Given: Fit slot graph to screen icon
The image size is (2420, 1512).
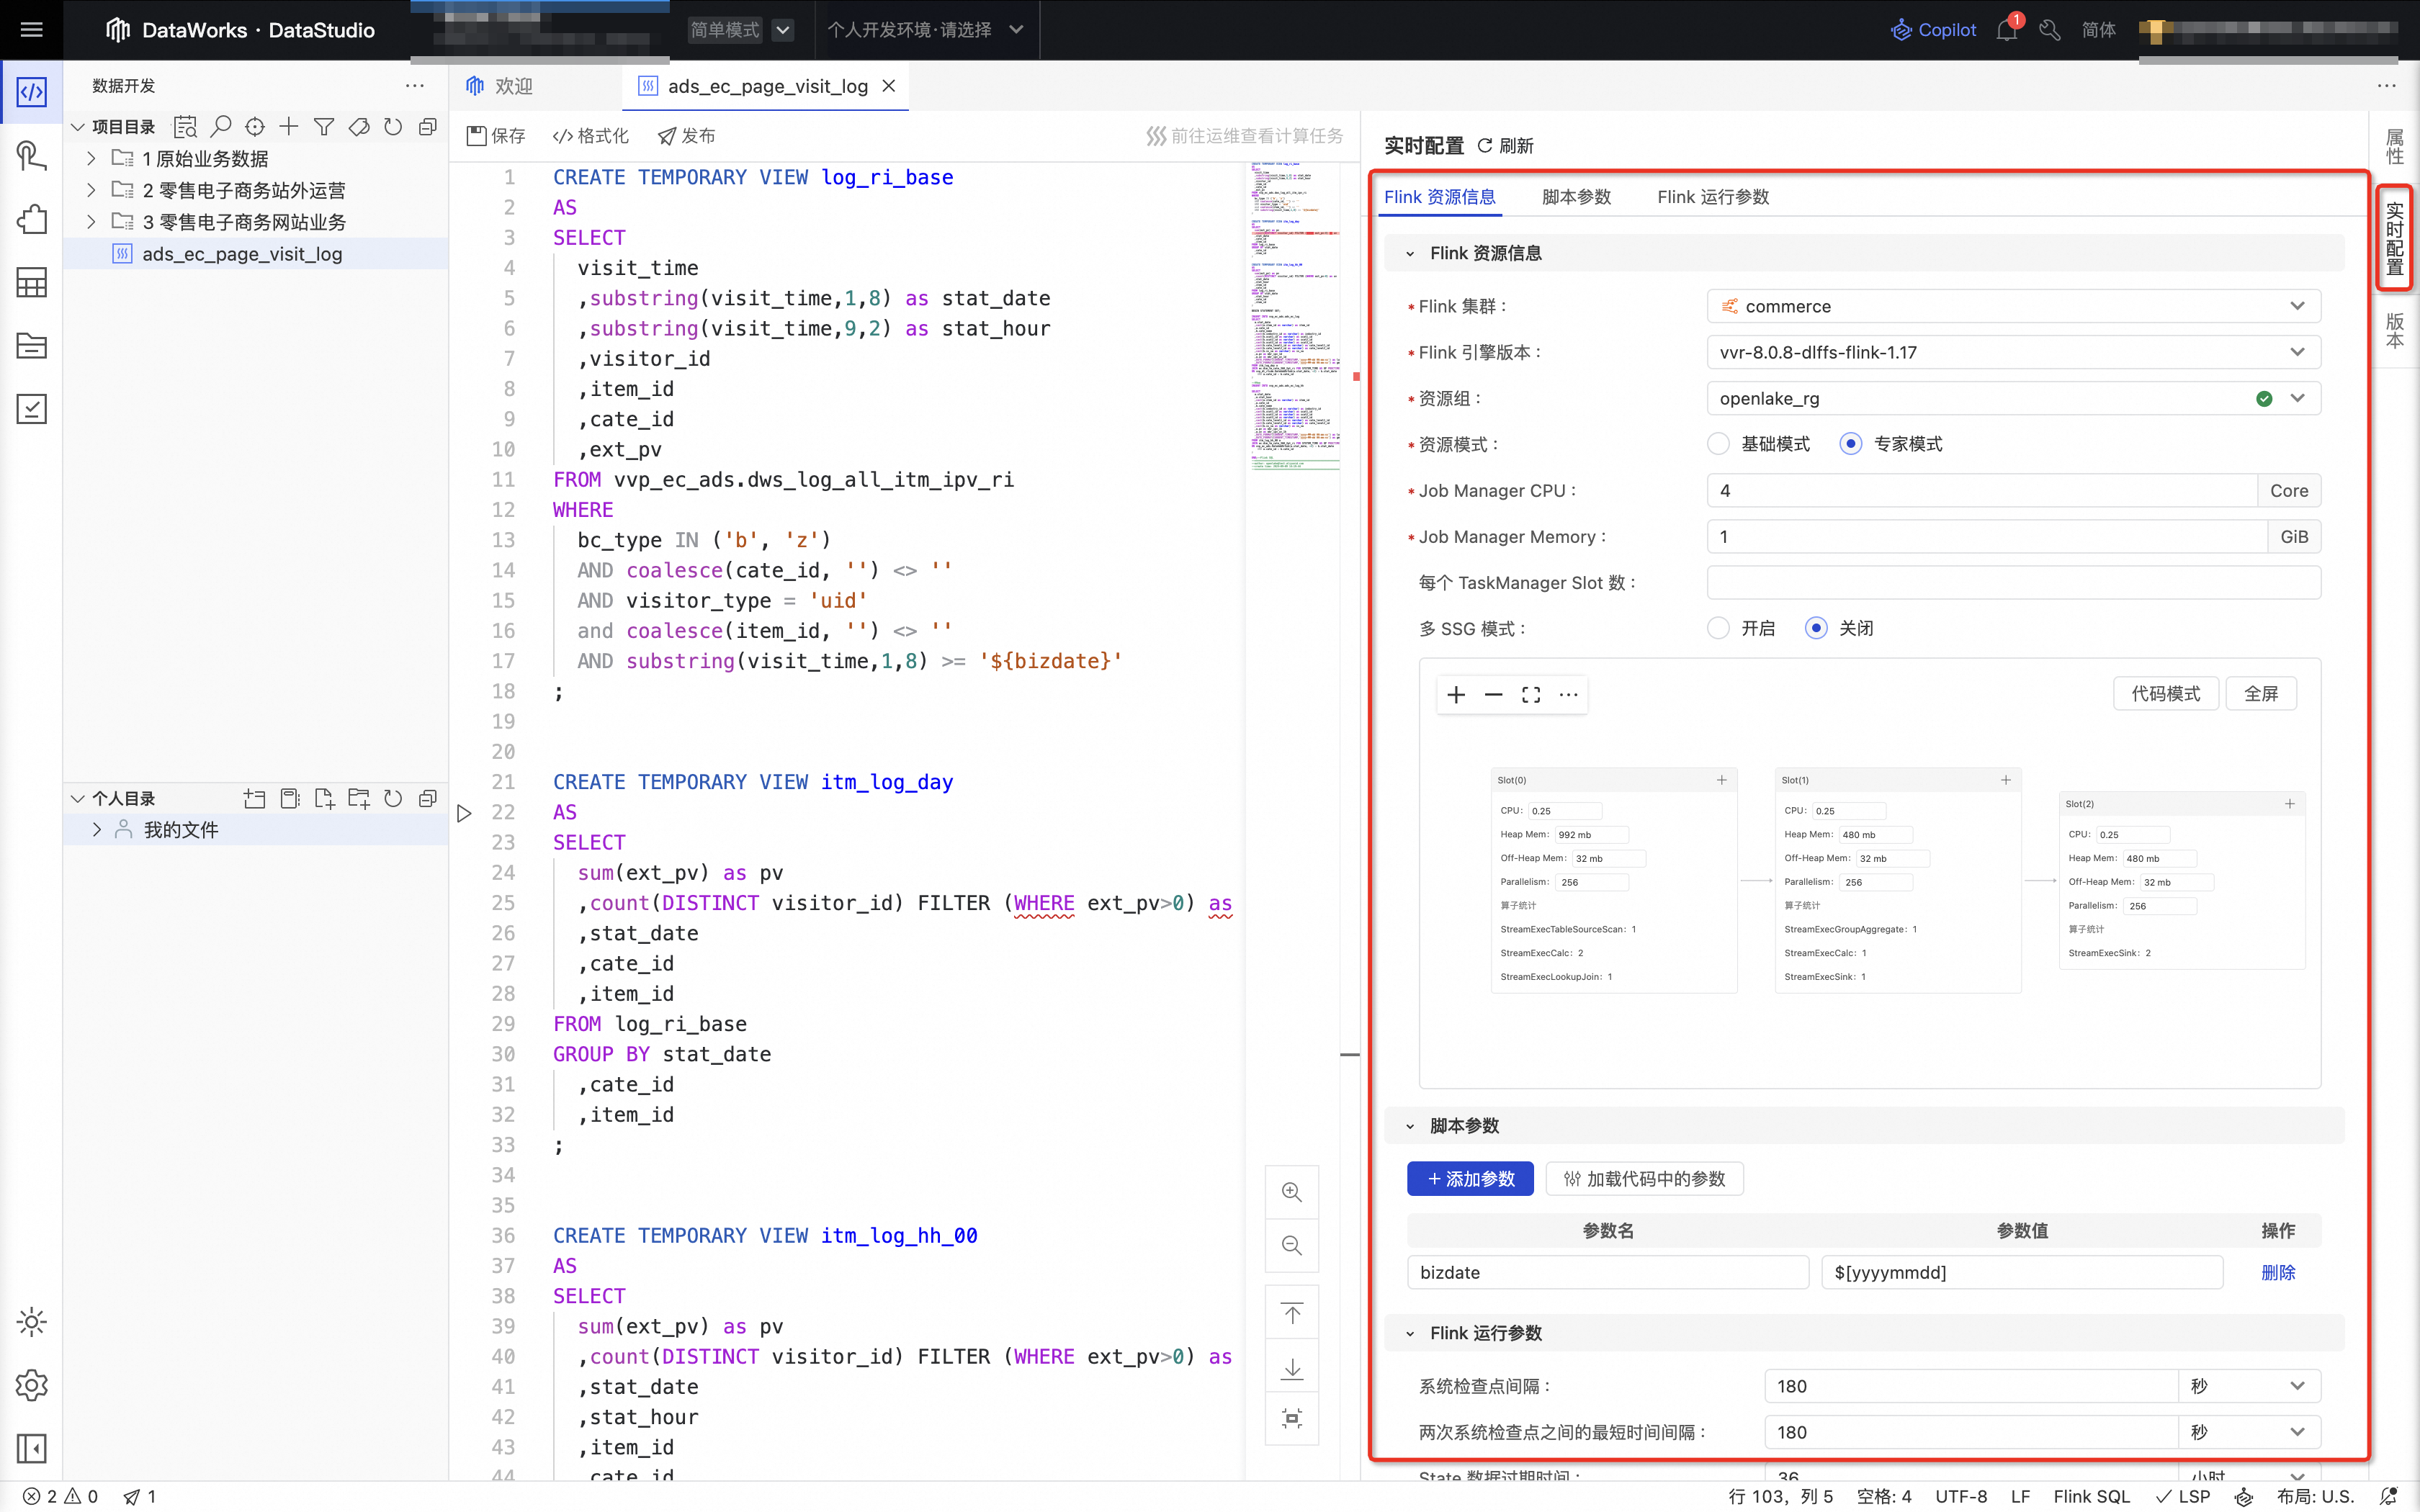Looking at the screenshot, I should tap(1531, 695).
